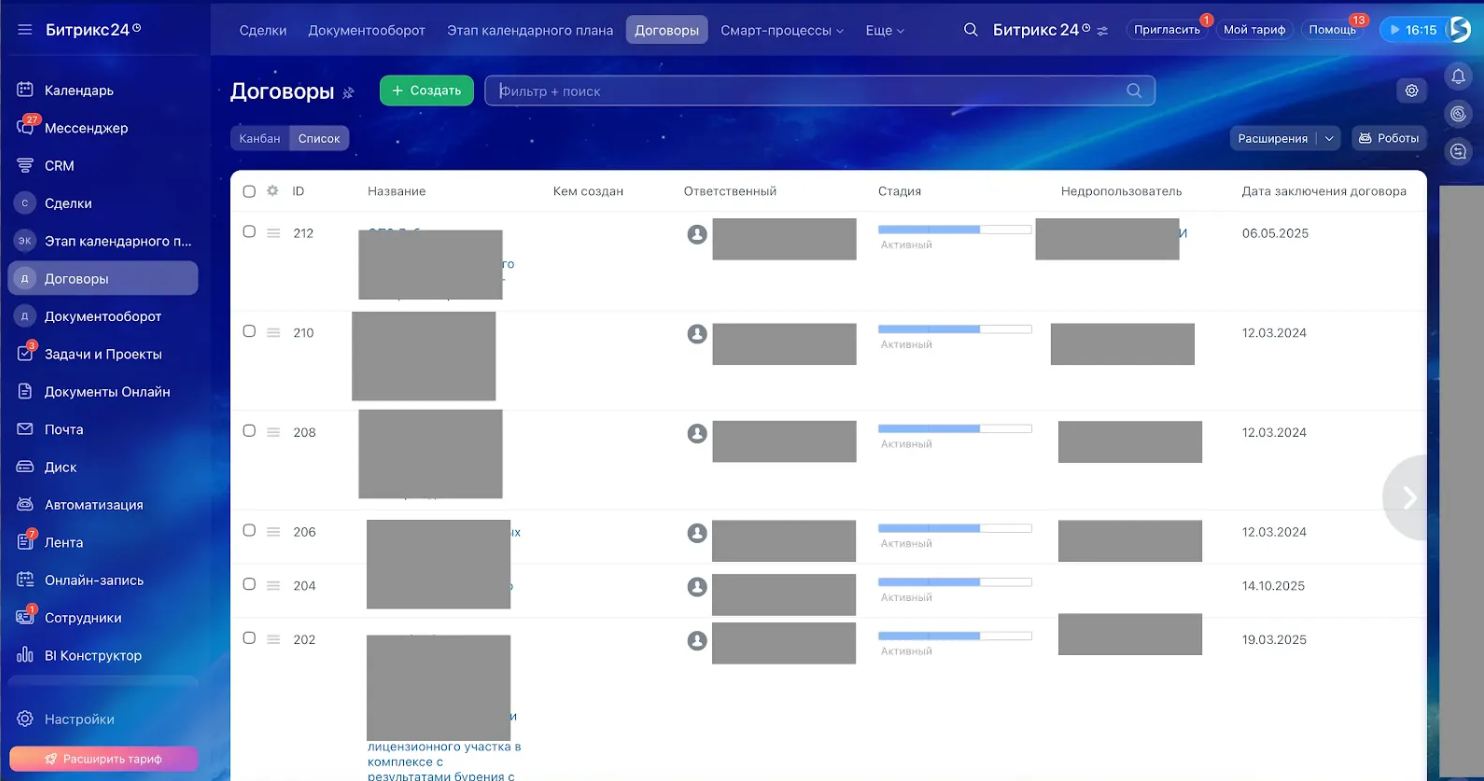
Task: Open the row actions menu for ID 212
Action: pos(273,233)
